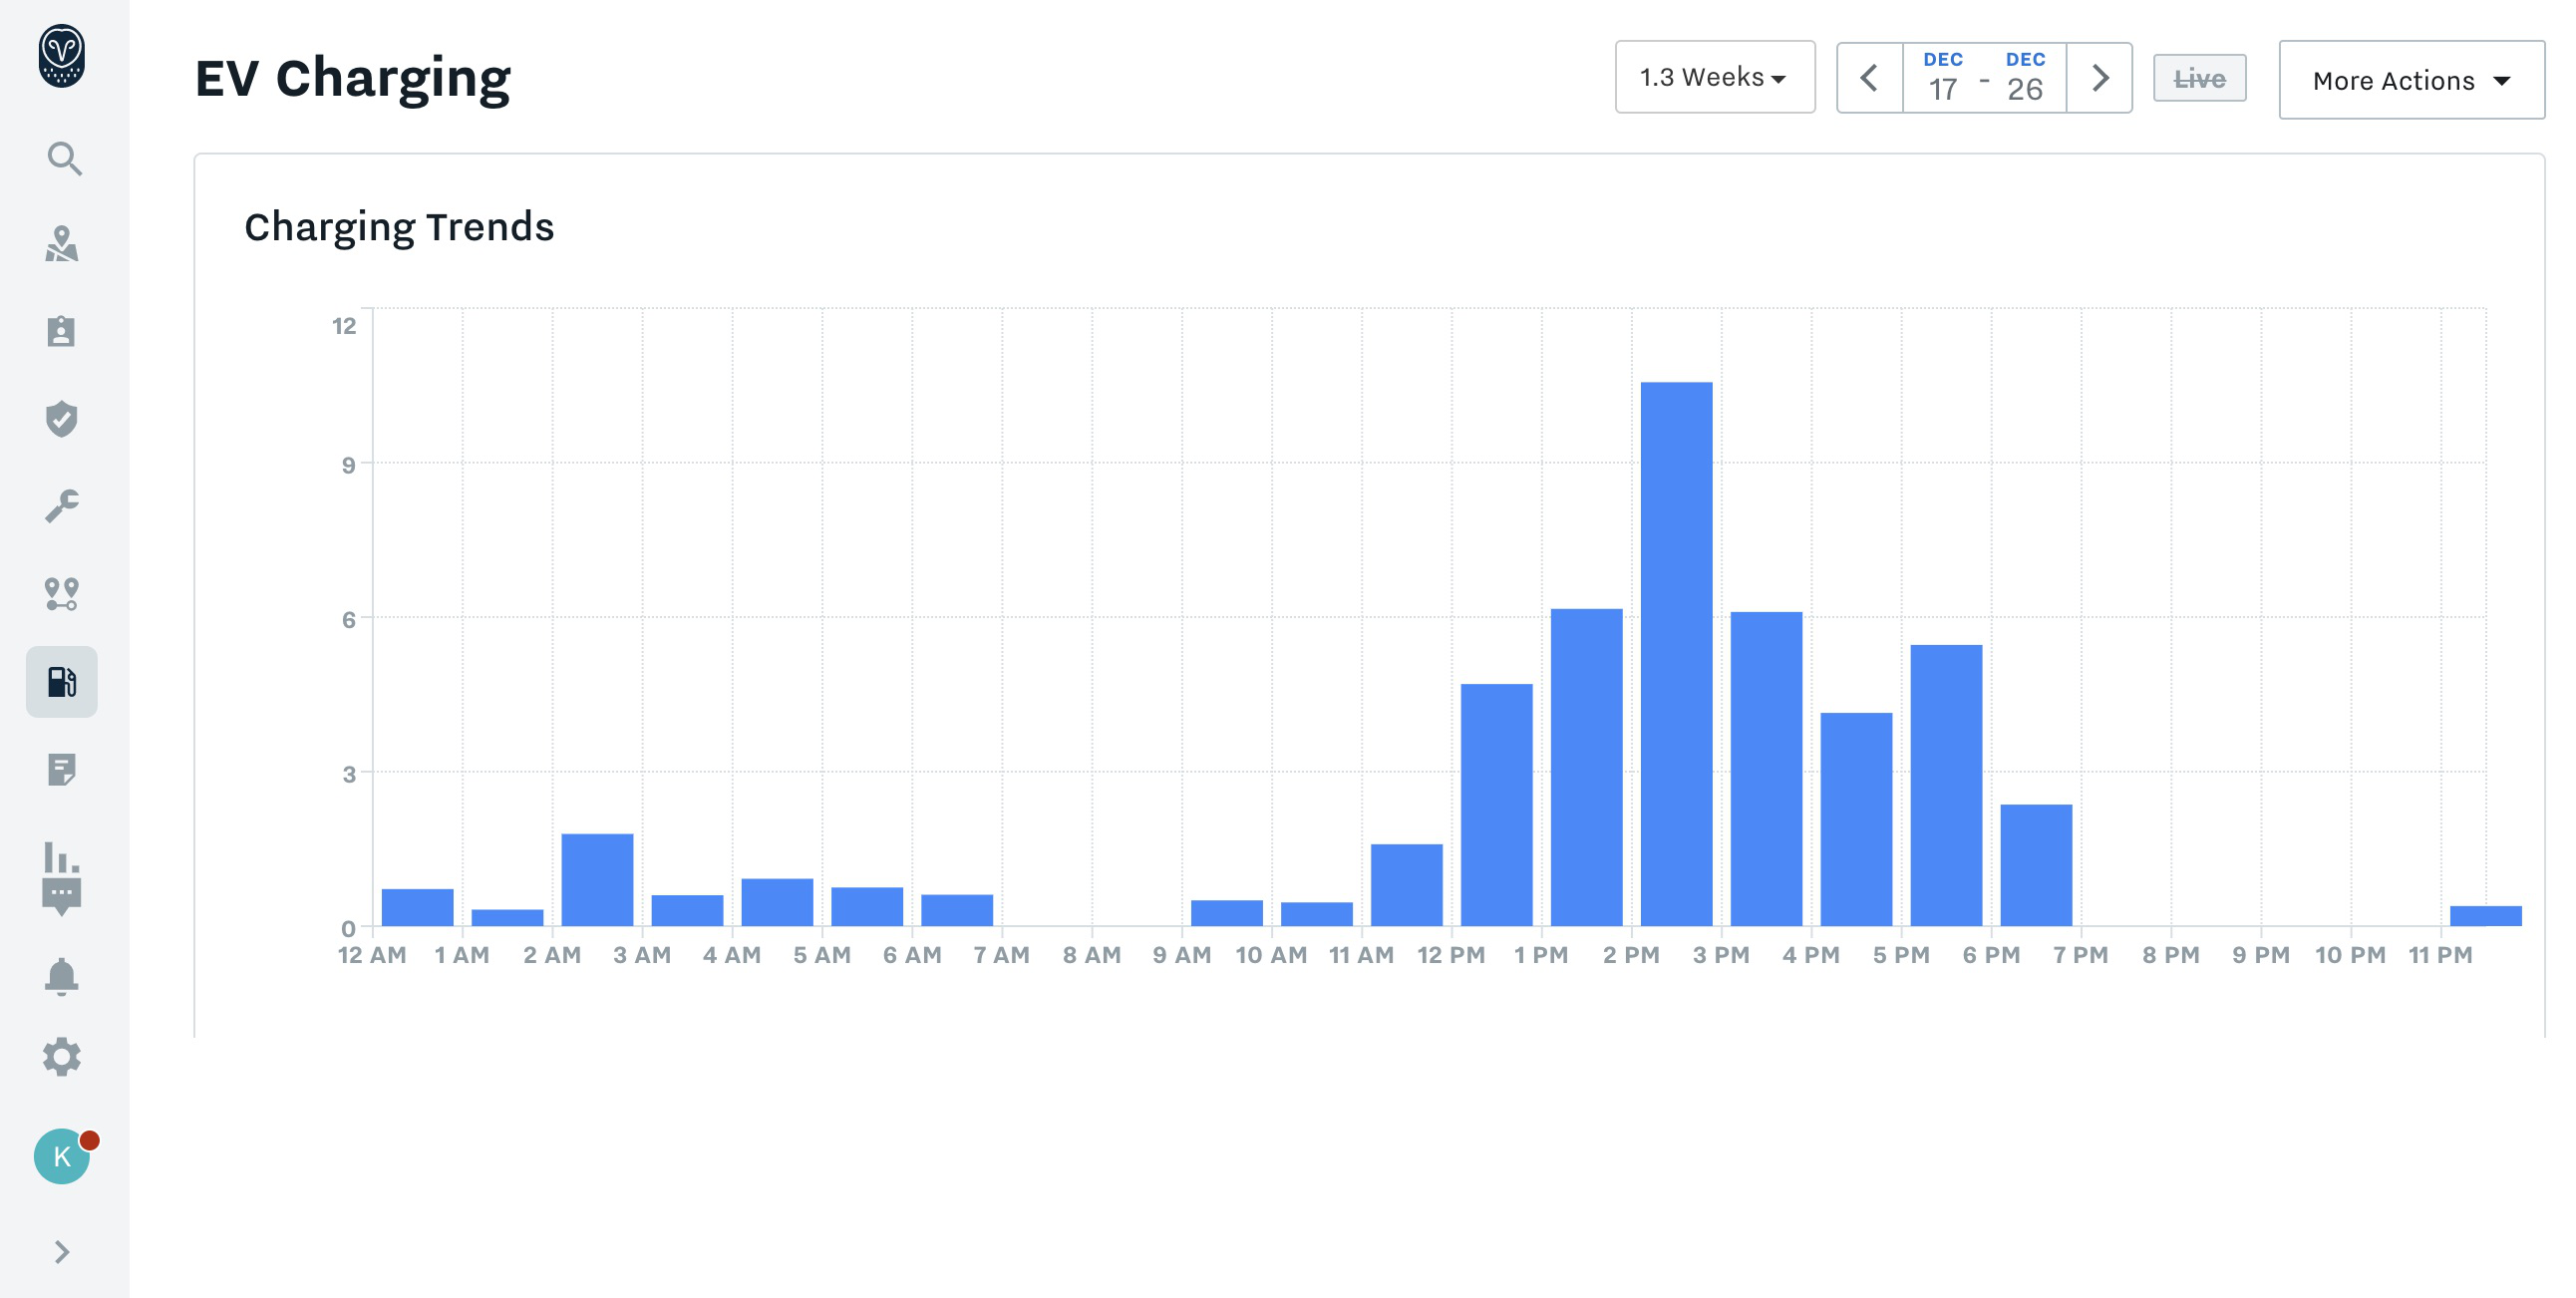Open notifications bell icon
The image size is (2576, 1298).
[62, 976]
